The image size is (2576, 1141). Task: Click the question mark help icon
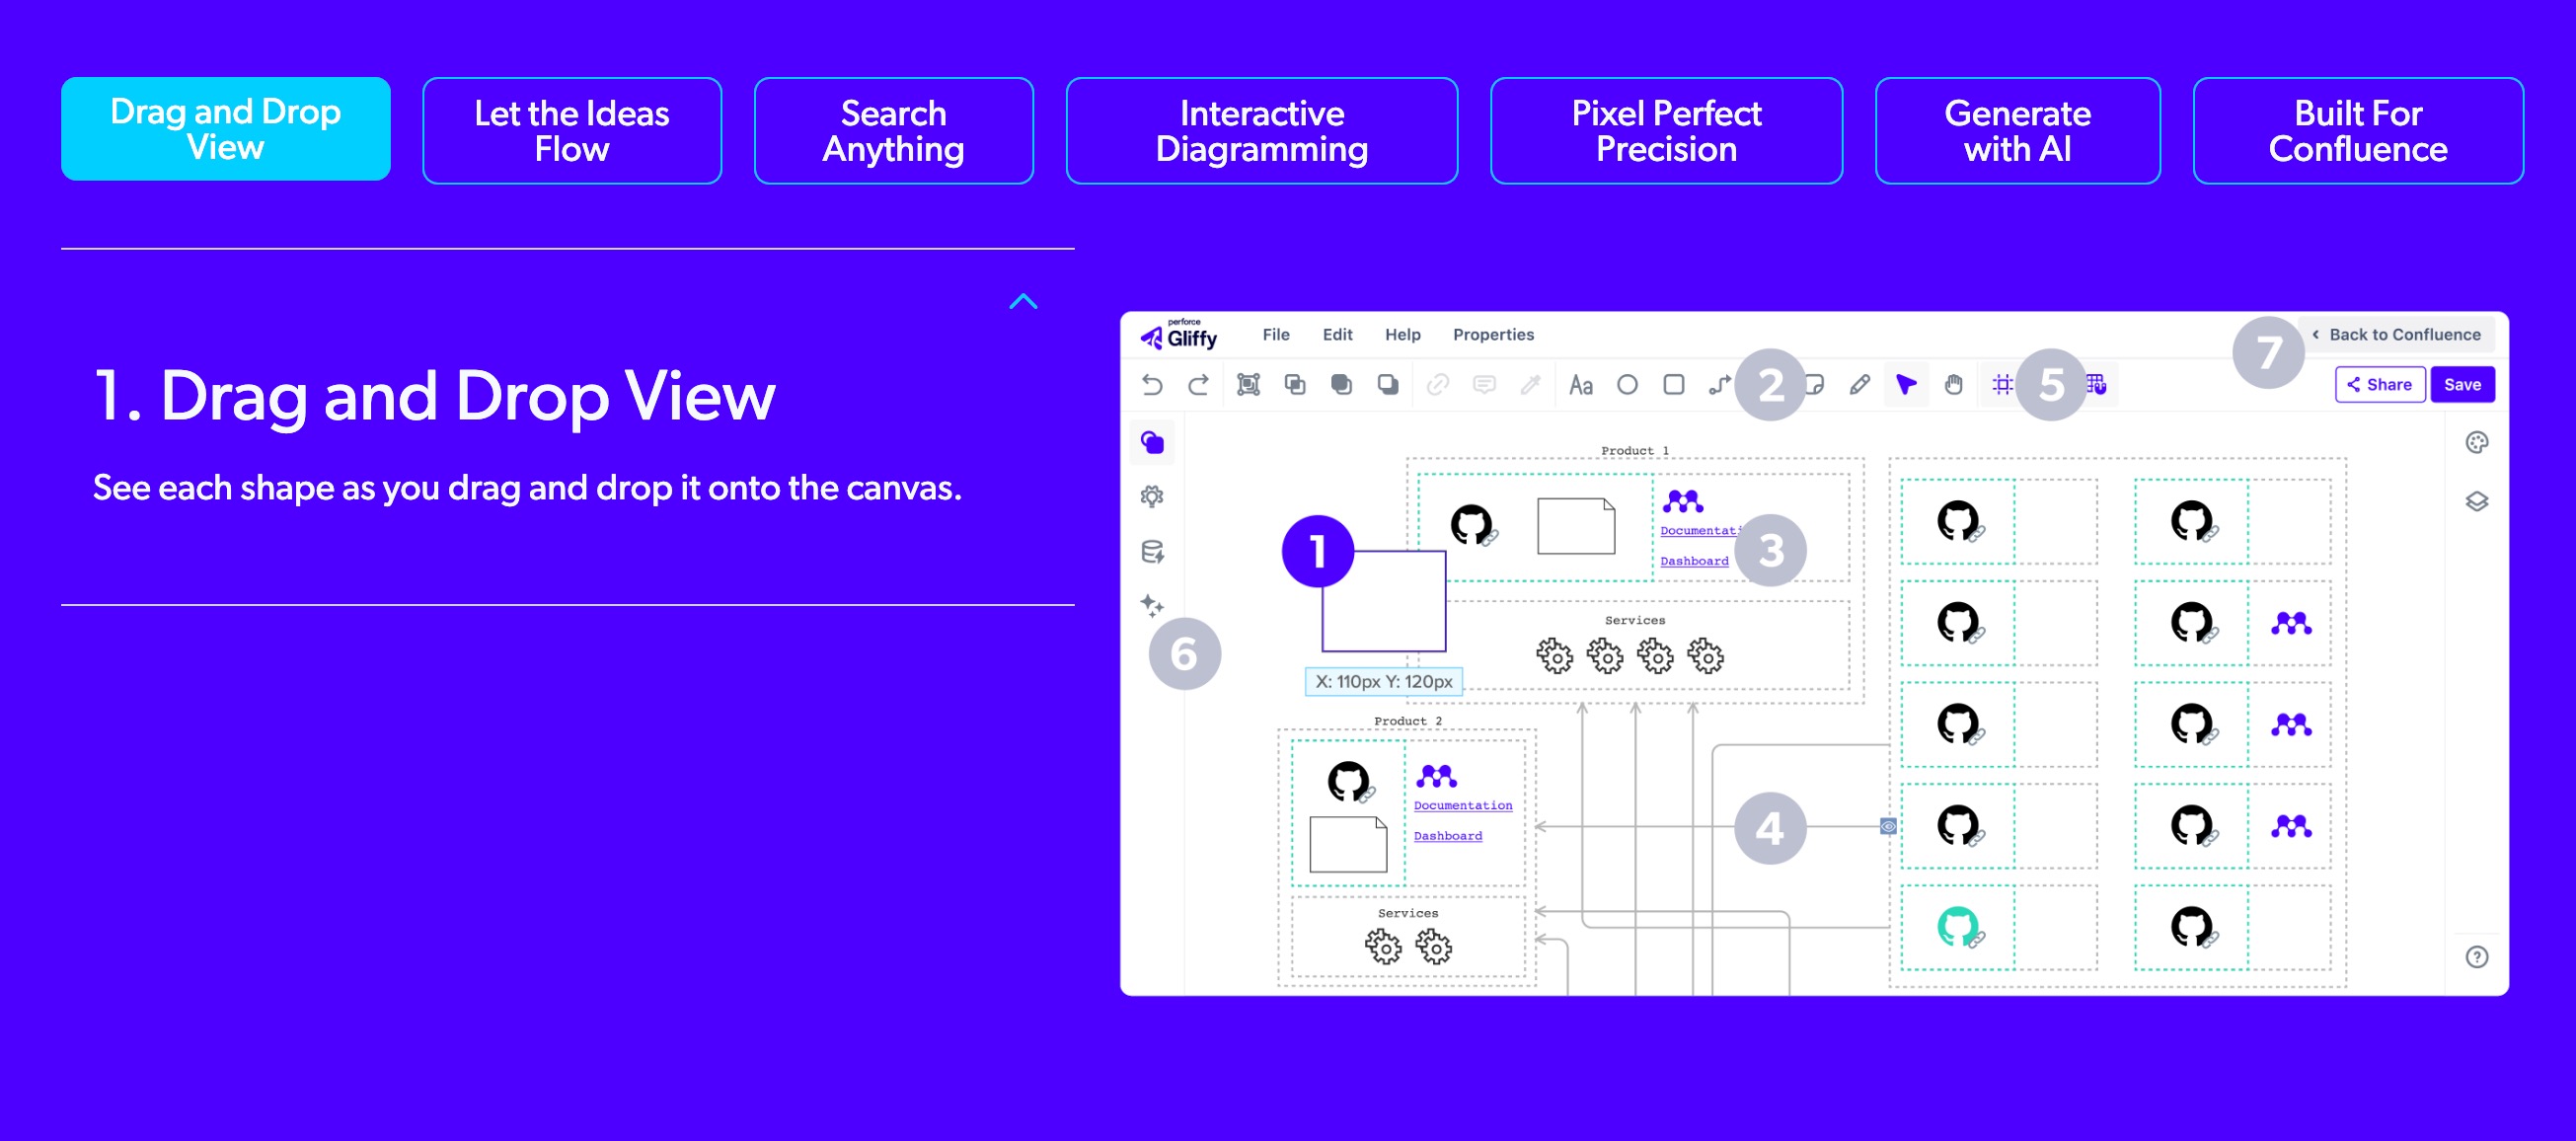tap(2476, 957)
